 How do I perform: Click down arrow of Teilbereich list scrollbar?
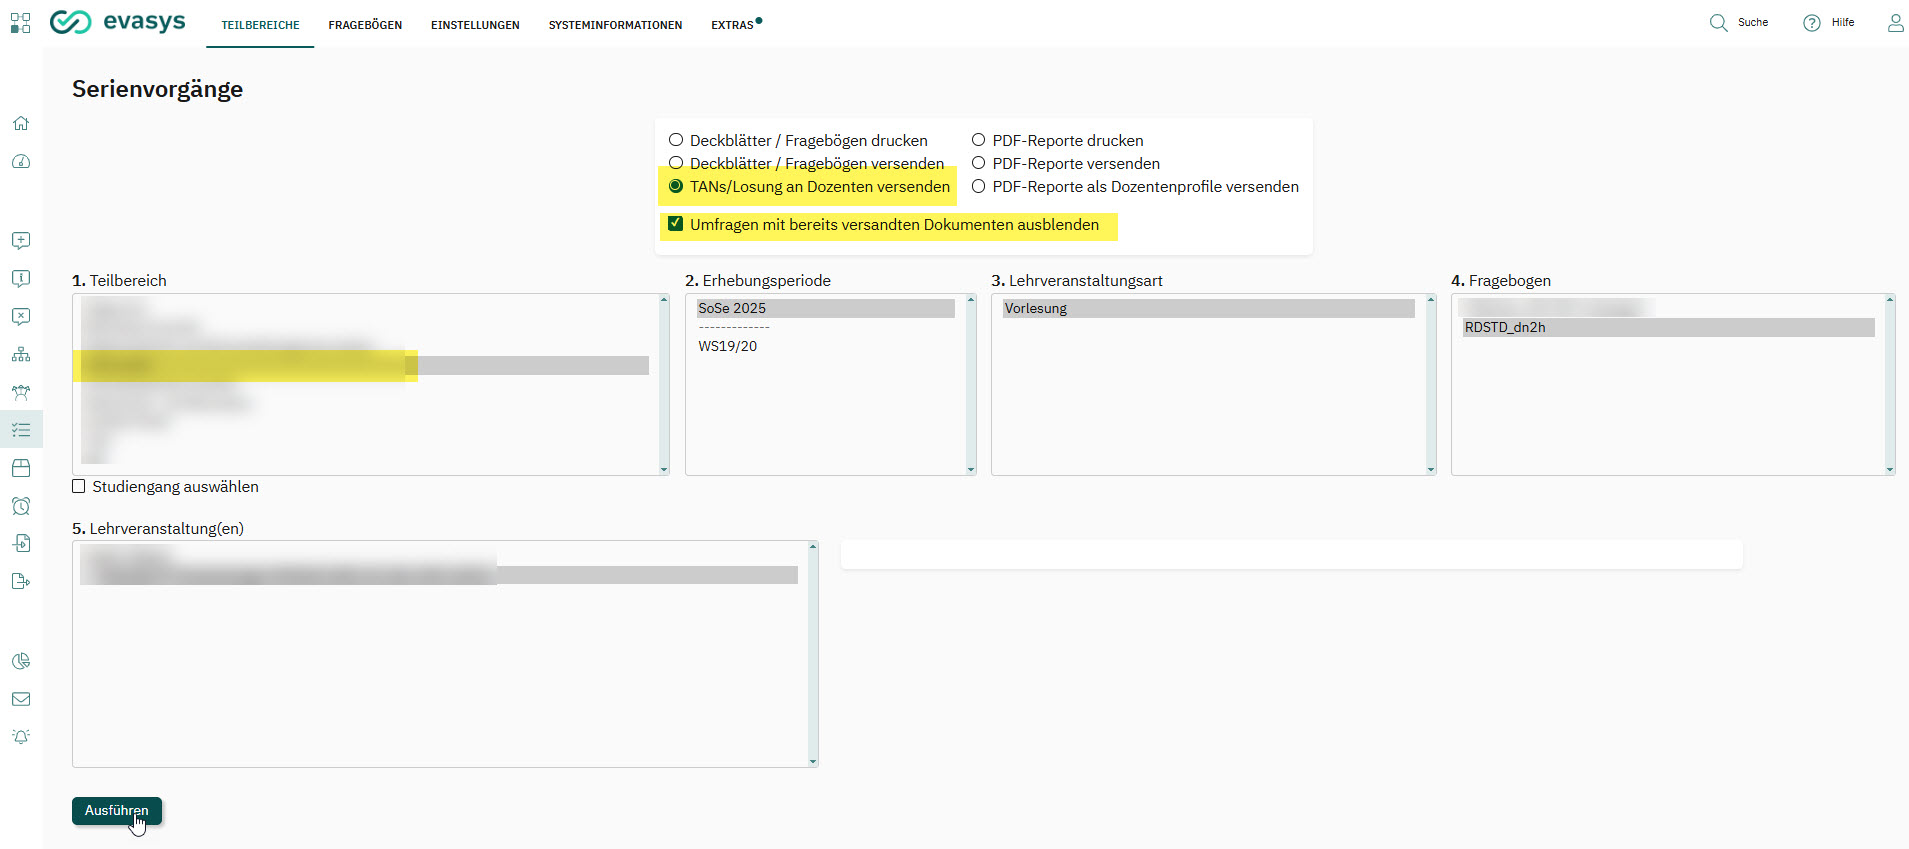[x=664, y=469]
